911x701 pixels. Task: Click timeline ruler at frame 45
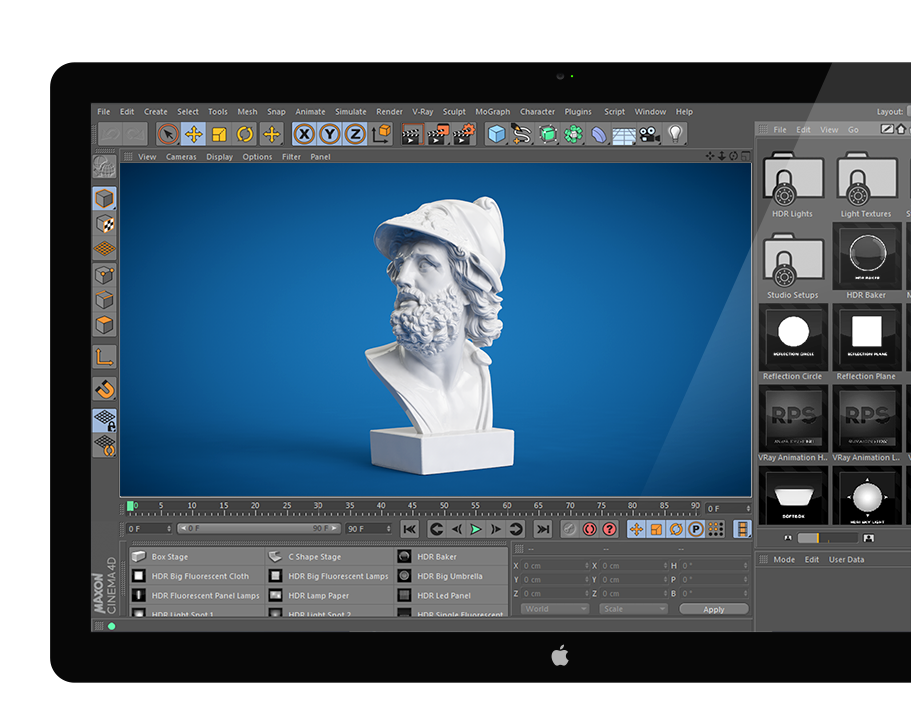click(x=412, y=508)
